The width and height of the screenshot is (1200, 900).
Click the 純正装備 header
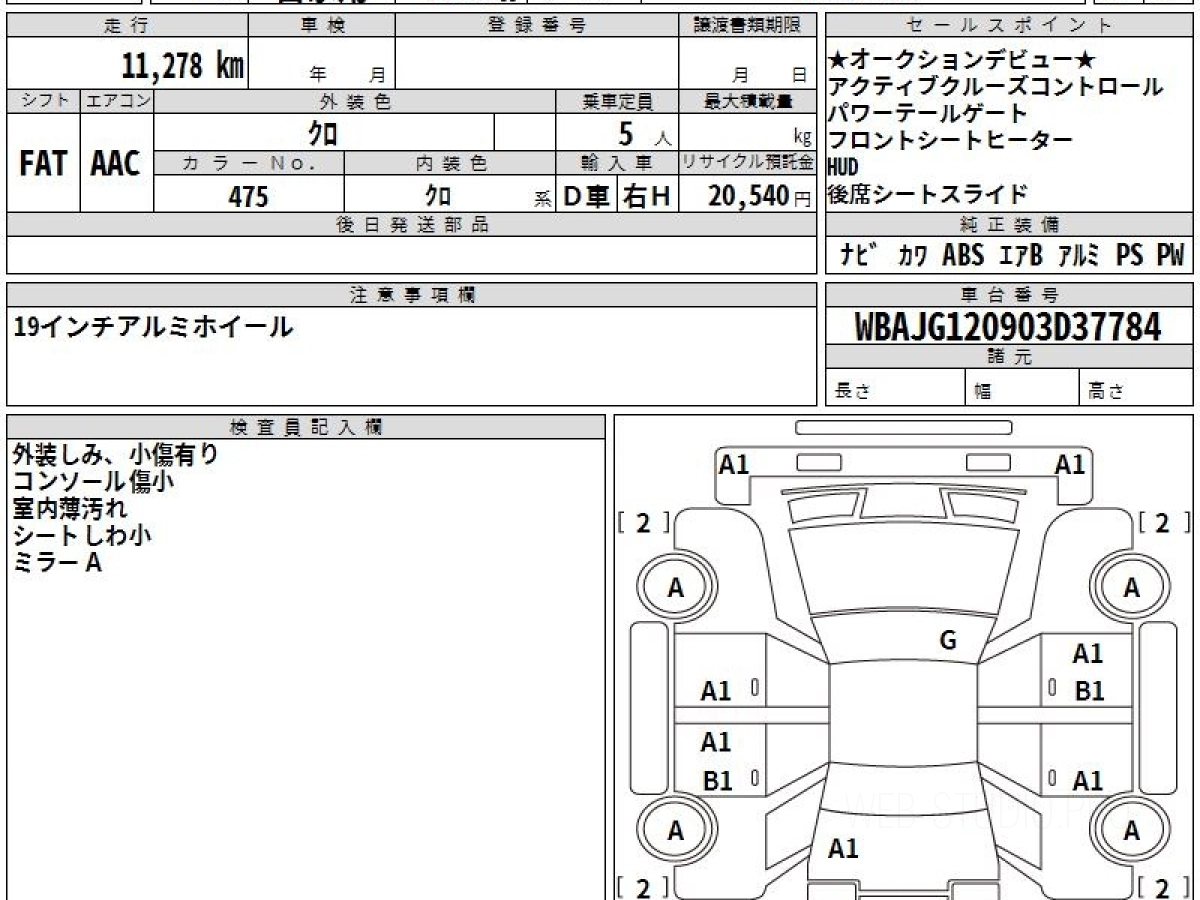1009,224
